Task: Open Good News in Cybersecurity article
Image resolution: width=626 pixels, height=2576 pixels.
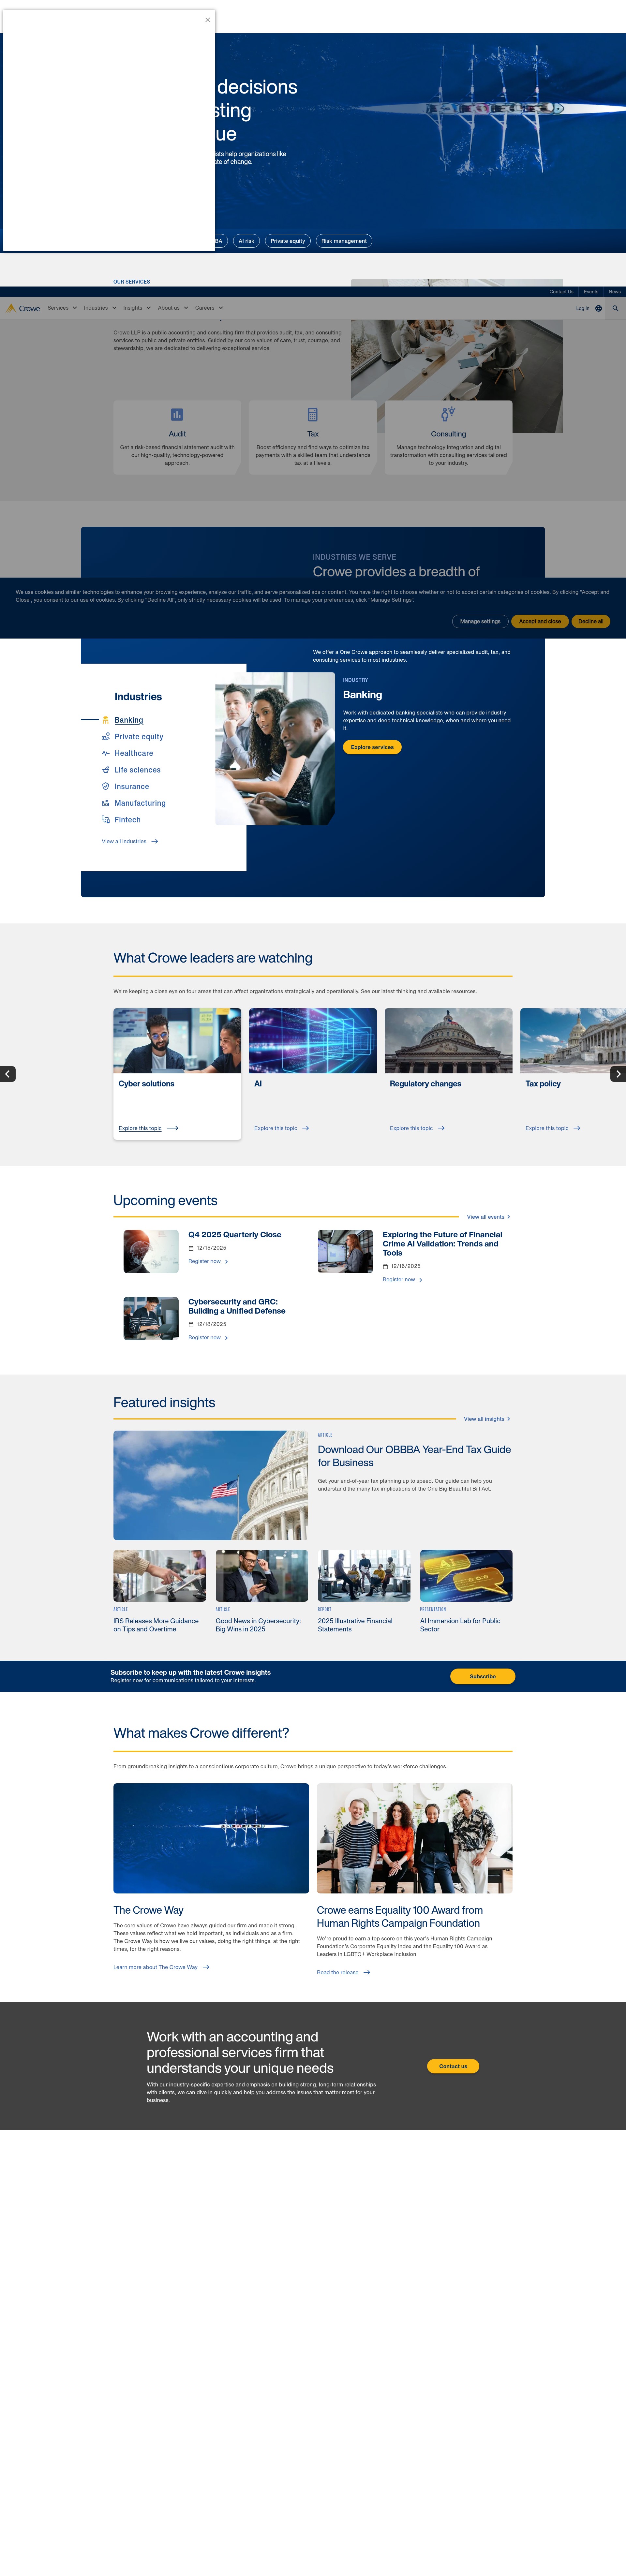Action: [258, 1625]
